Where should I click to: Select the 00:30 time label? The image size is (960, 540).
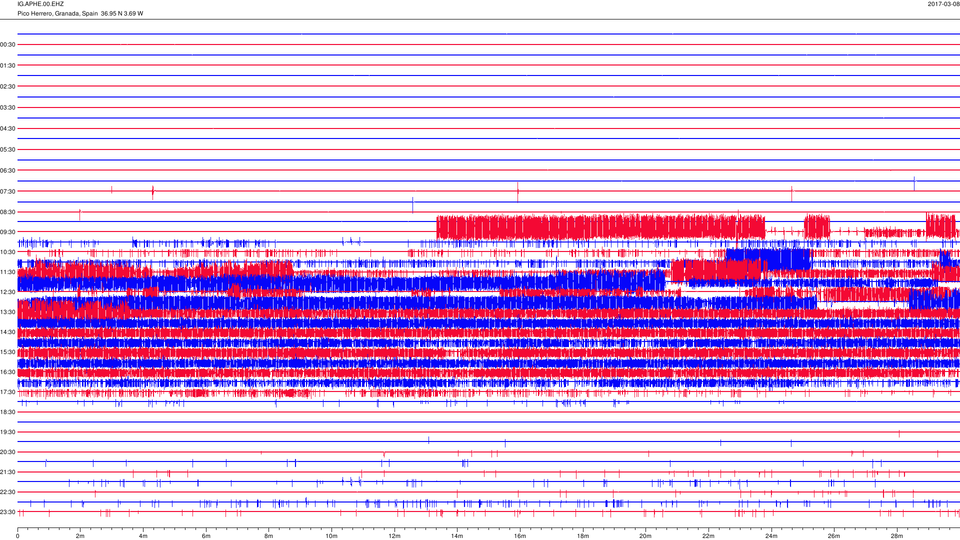(7, 45)
